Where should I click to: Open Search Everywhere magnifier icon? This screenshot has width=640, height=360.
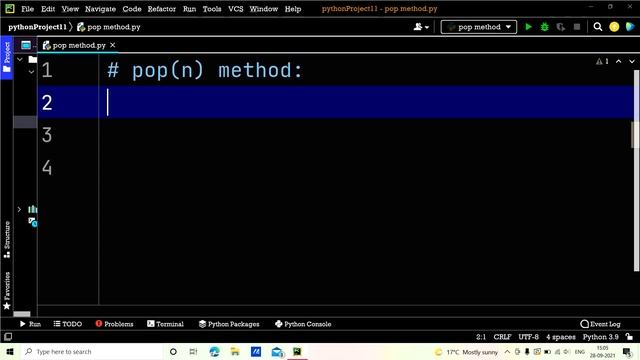tap(598, 27)
